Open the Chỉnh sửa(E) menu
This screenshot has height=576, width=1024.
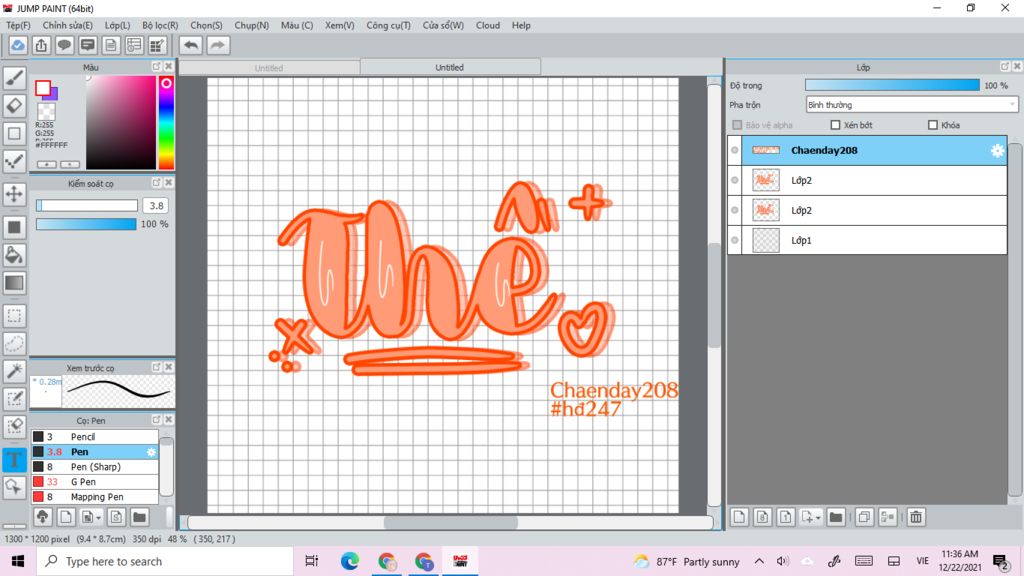(x=67, y=25)
